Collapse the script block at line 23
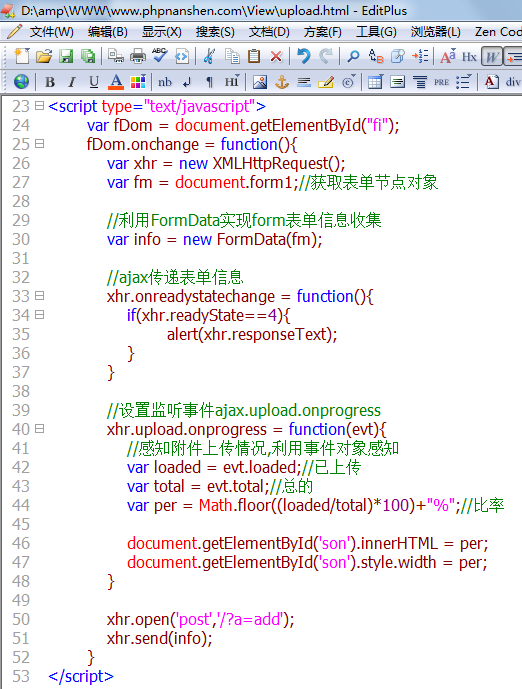 coord(40,106)
